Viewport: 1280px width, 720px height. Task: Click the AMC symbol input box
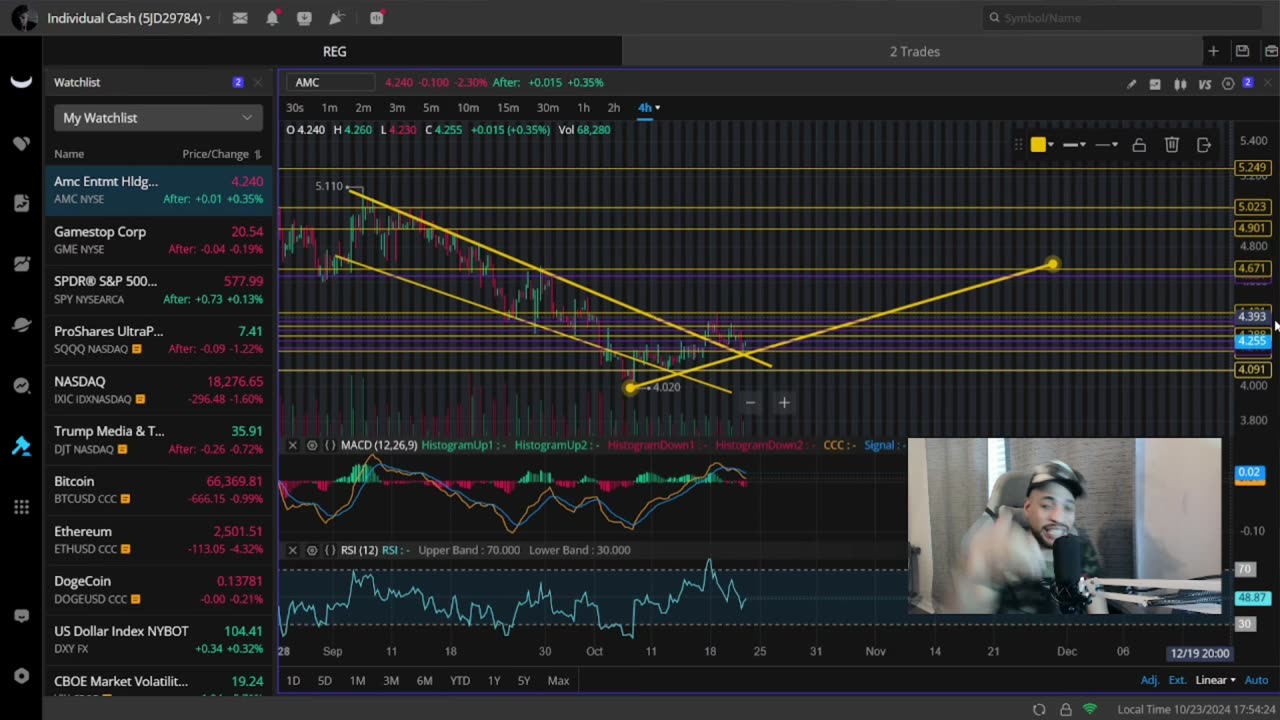pos(330,83)
